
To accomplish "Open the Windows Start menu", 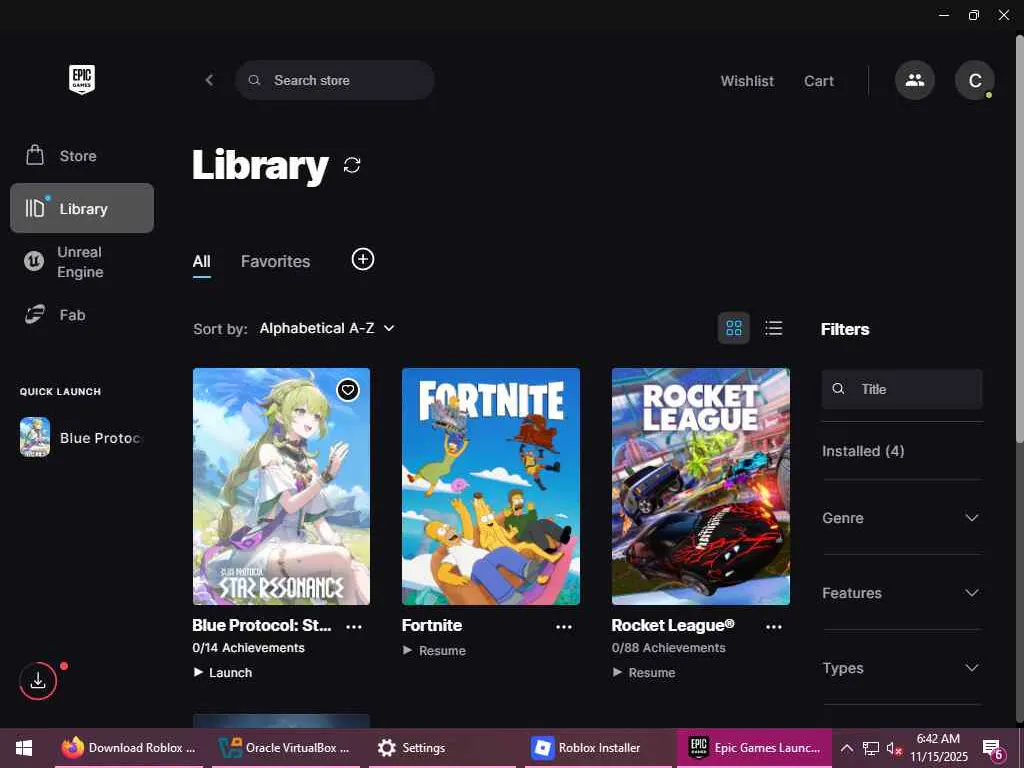I will (x=24, y=748).
